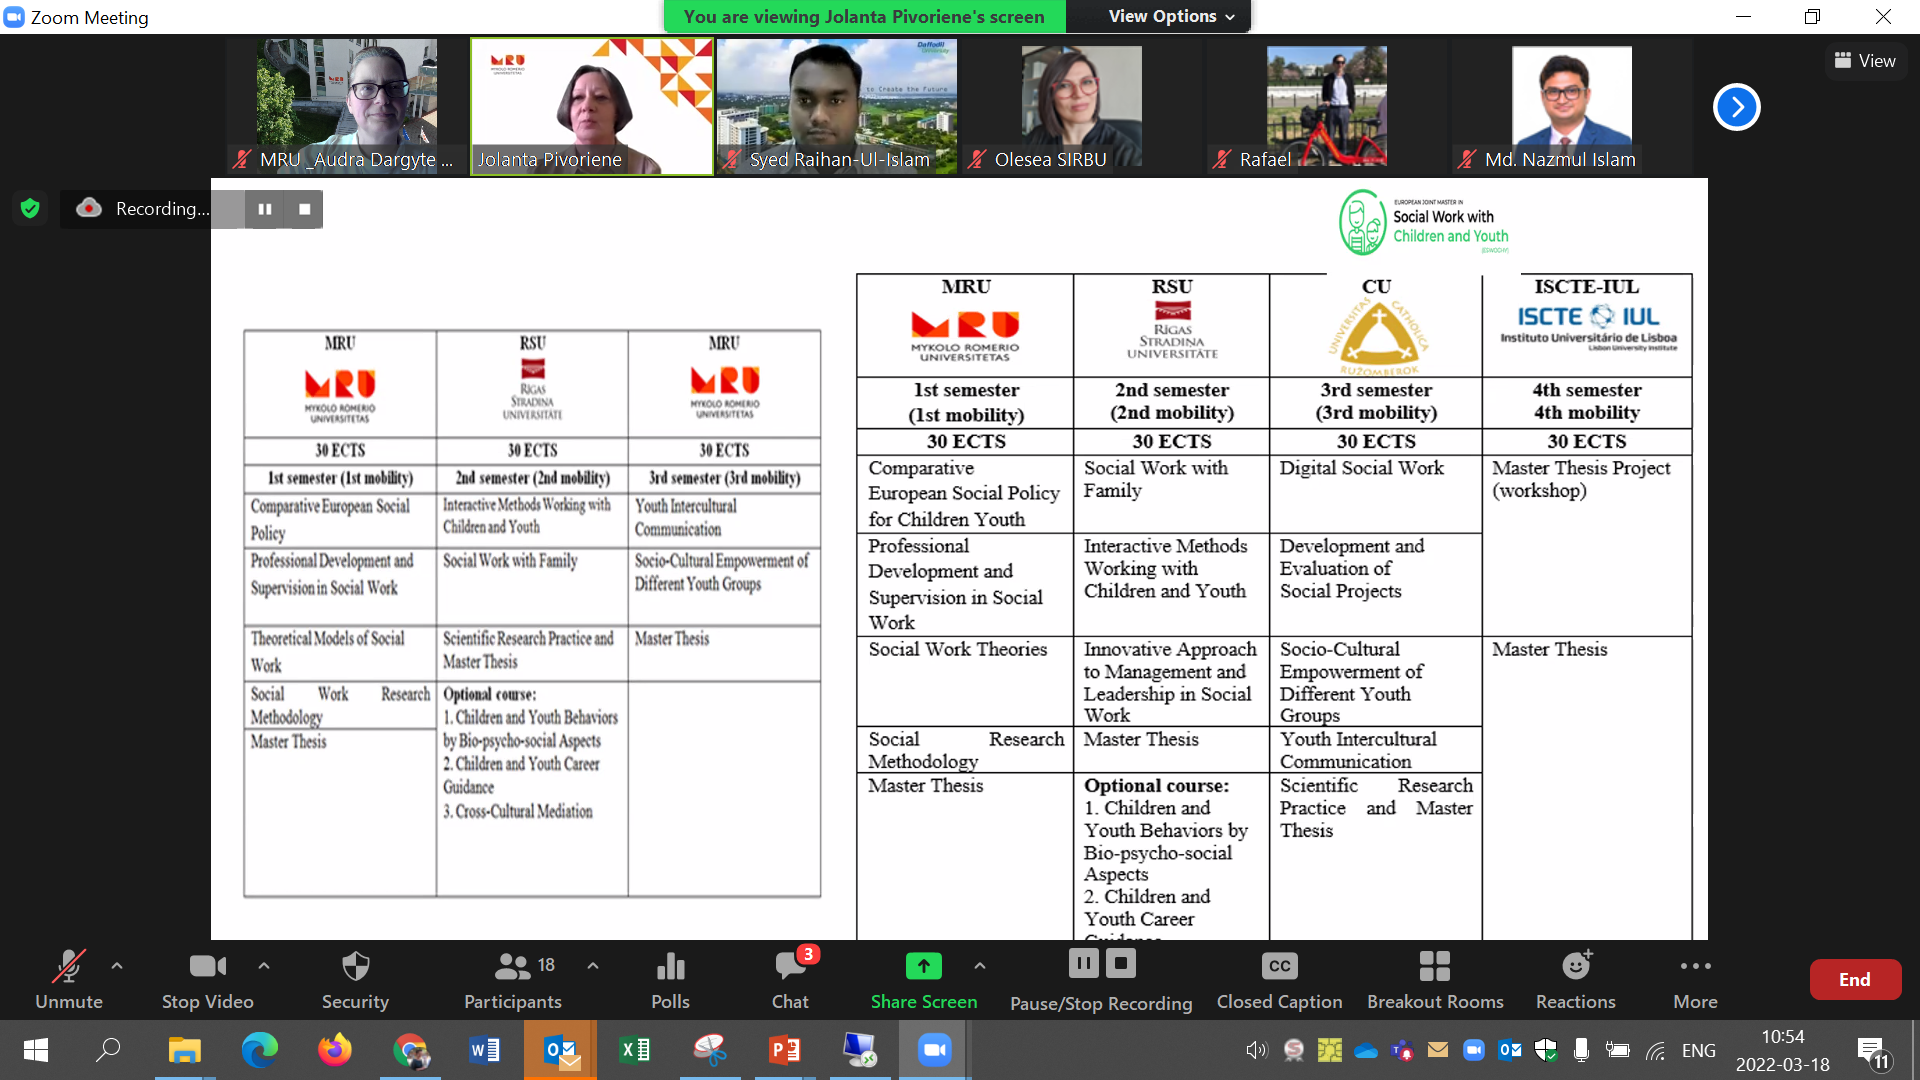This screenshot has width=1920, height=1080.
Task: Expand Share Screen options arrow
Action: pos(980,966)
